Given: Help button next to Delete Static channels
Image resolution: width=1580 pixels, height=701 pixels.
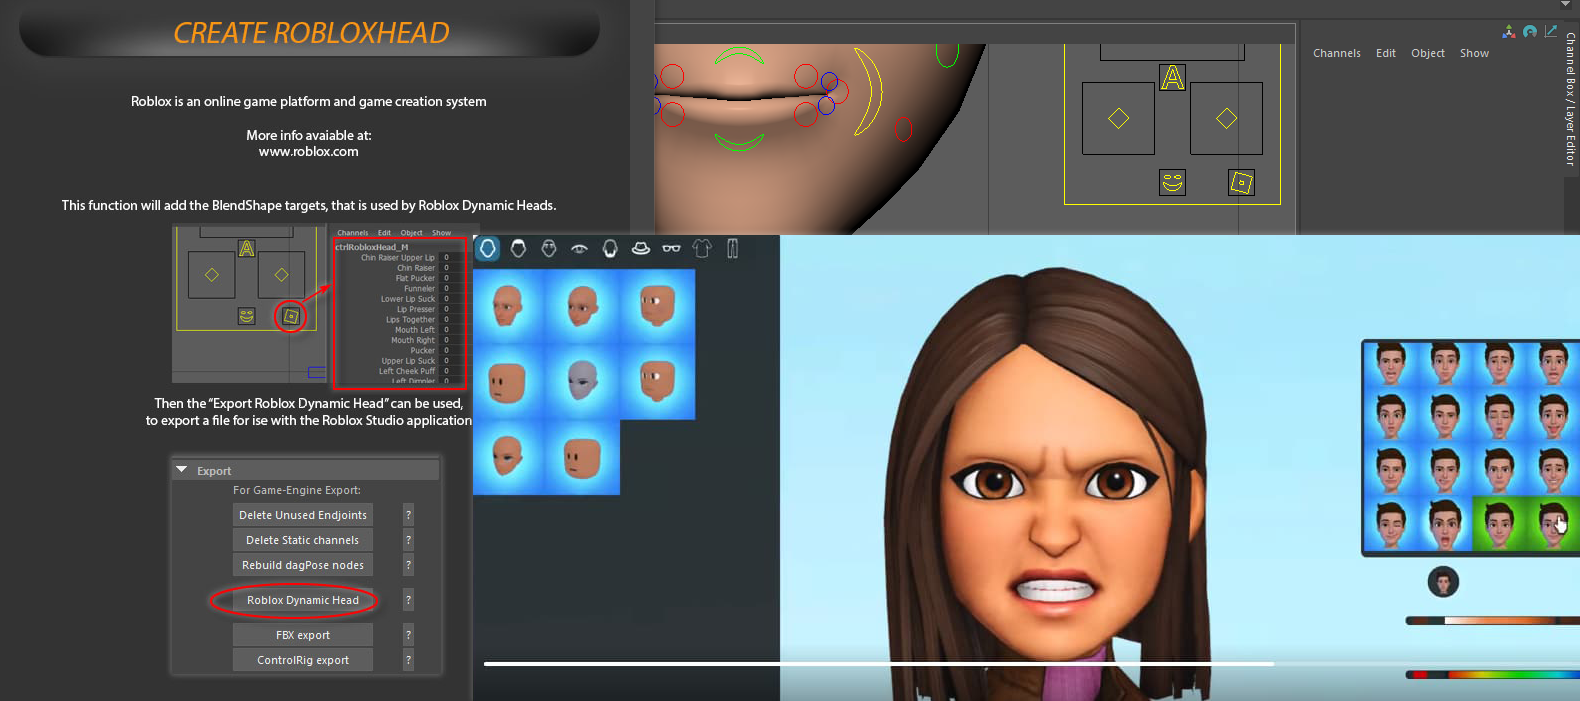Looking at the screenshot, I should click(x=408, y=540).
